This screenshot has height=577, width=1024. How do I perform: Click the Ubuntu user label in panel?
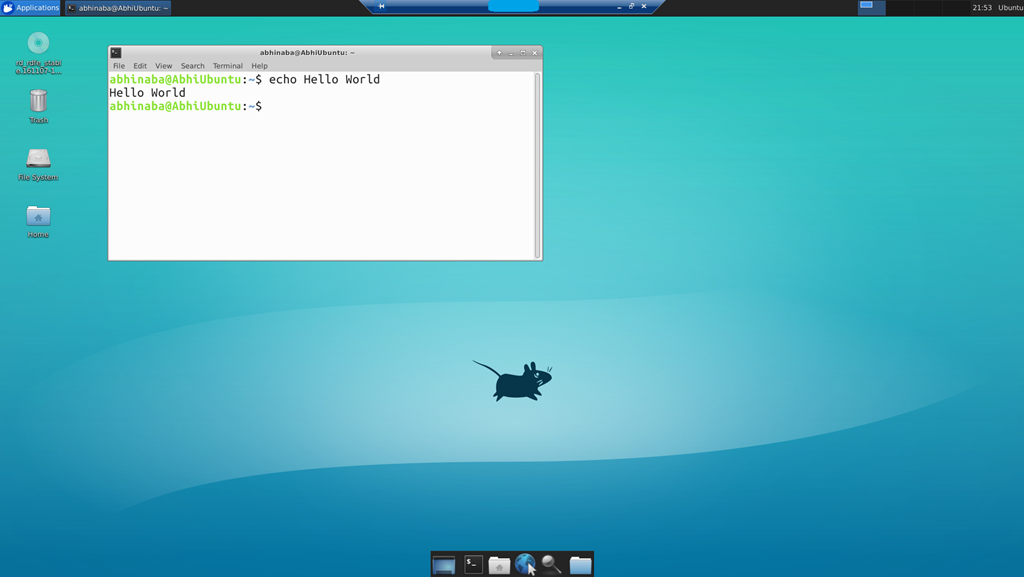tap(1010, 8)
